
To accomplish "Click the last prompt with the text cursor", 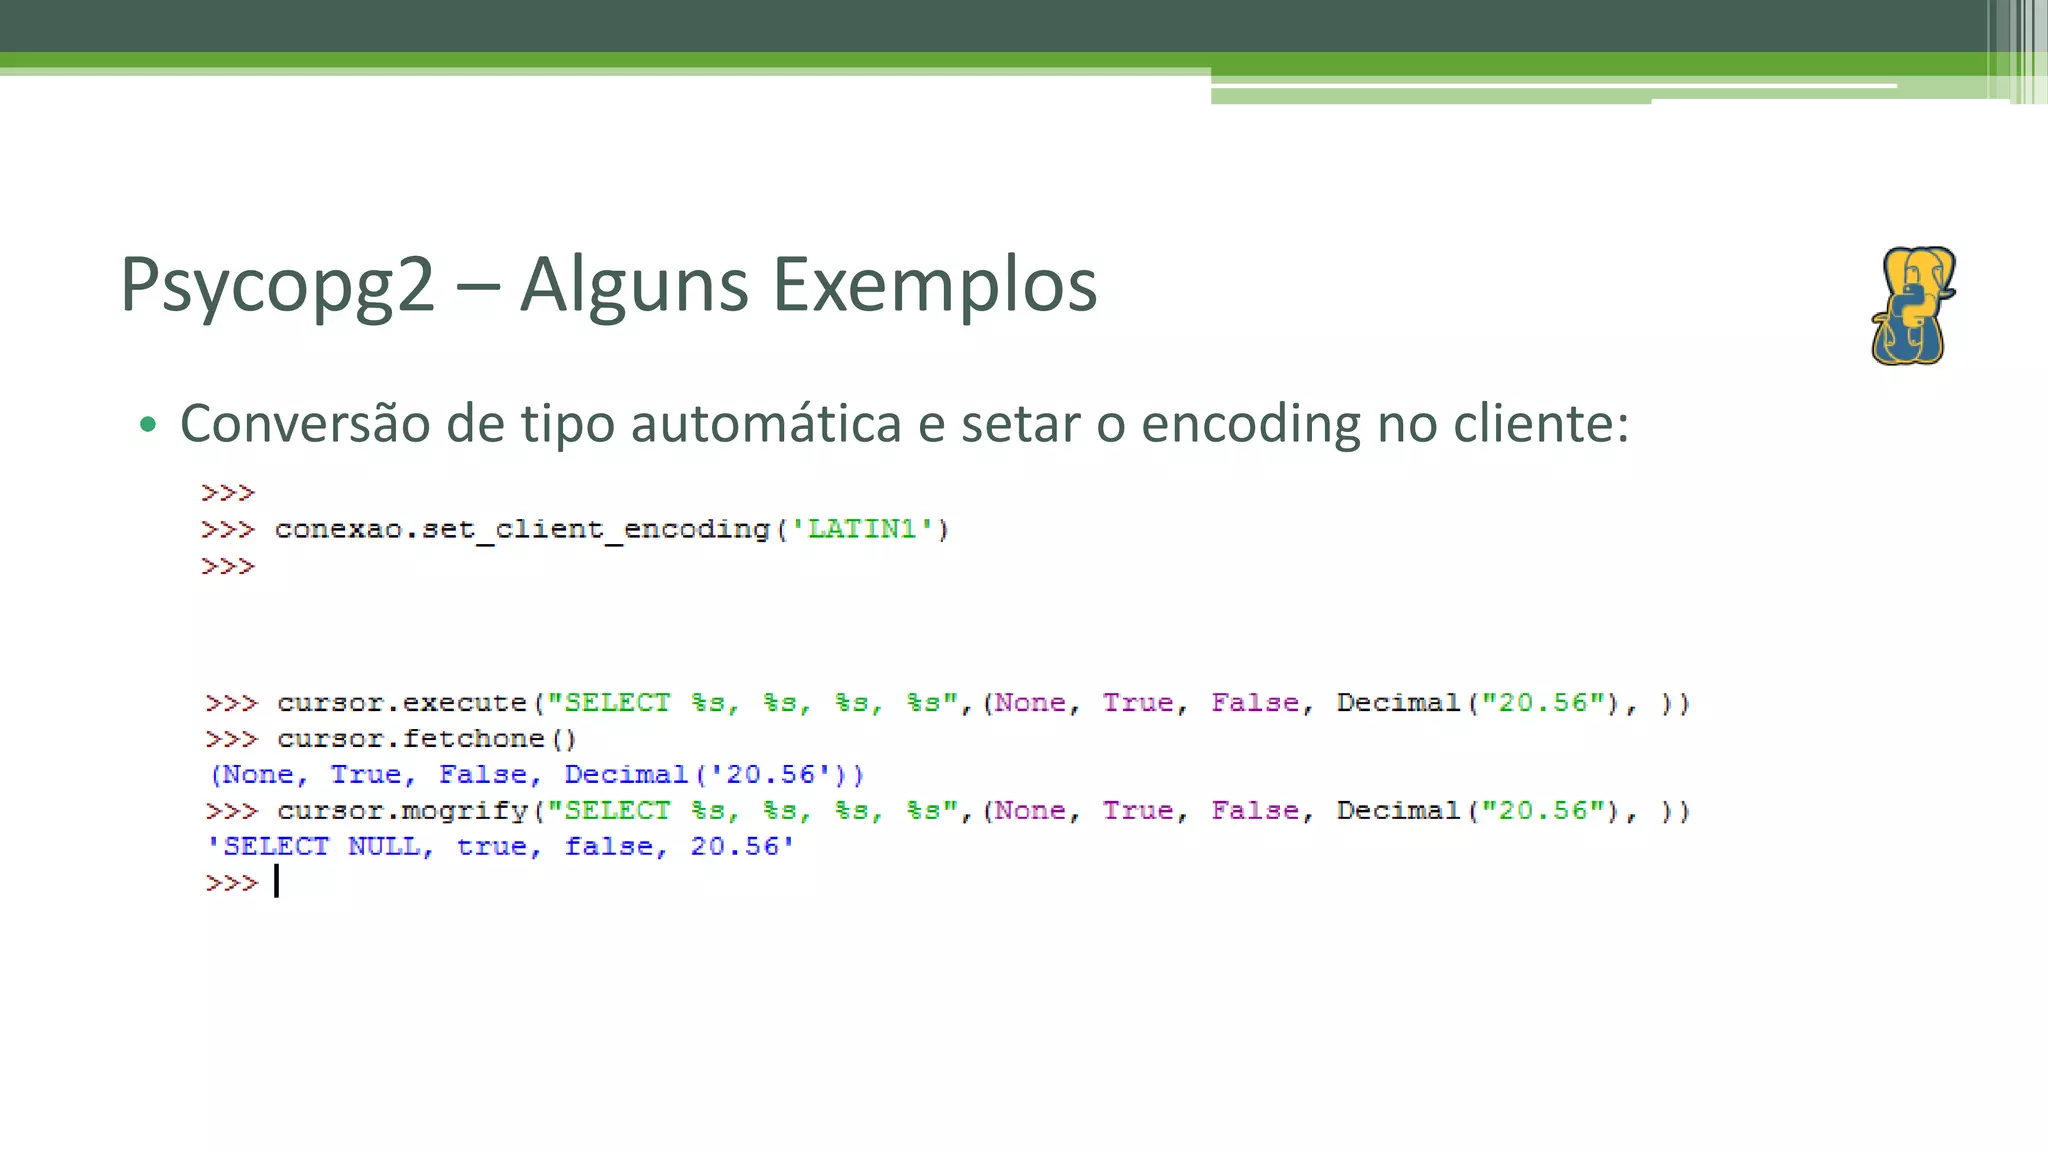I will click(242, 883).
